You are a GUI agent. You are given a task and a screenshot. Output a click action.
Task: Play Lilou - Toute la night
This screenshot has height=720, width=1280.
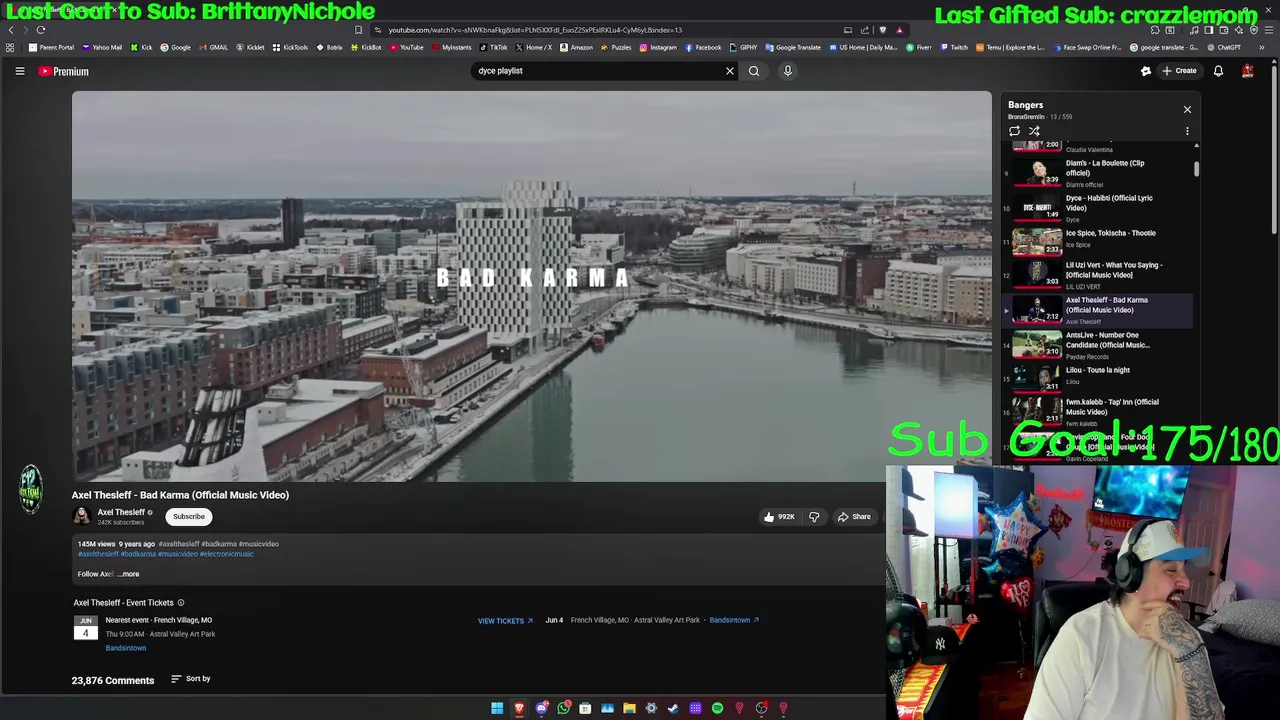click(1098, 377)
